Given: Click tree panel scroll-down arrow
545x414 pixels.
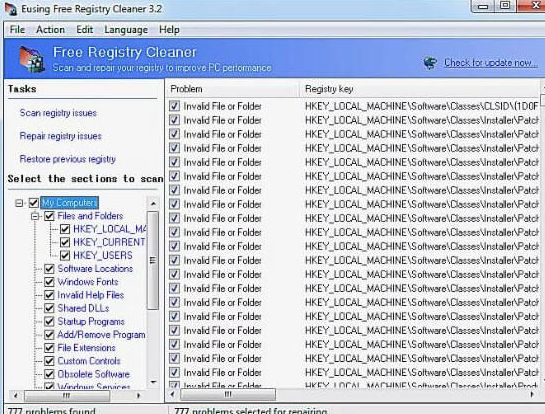Looking at the screenshot, I should [153, 382].
